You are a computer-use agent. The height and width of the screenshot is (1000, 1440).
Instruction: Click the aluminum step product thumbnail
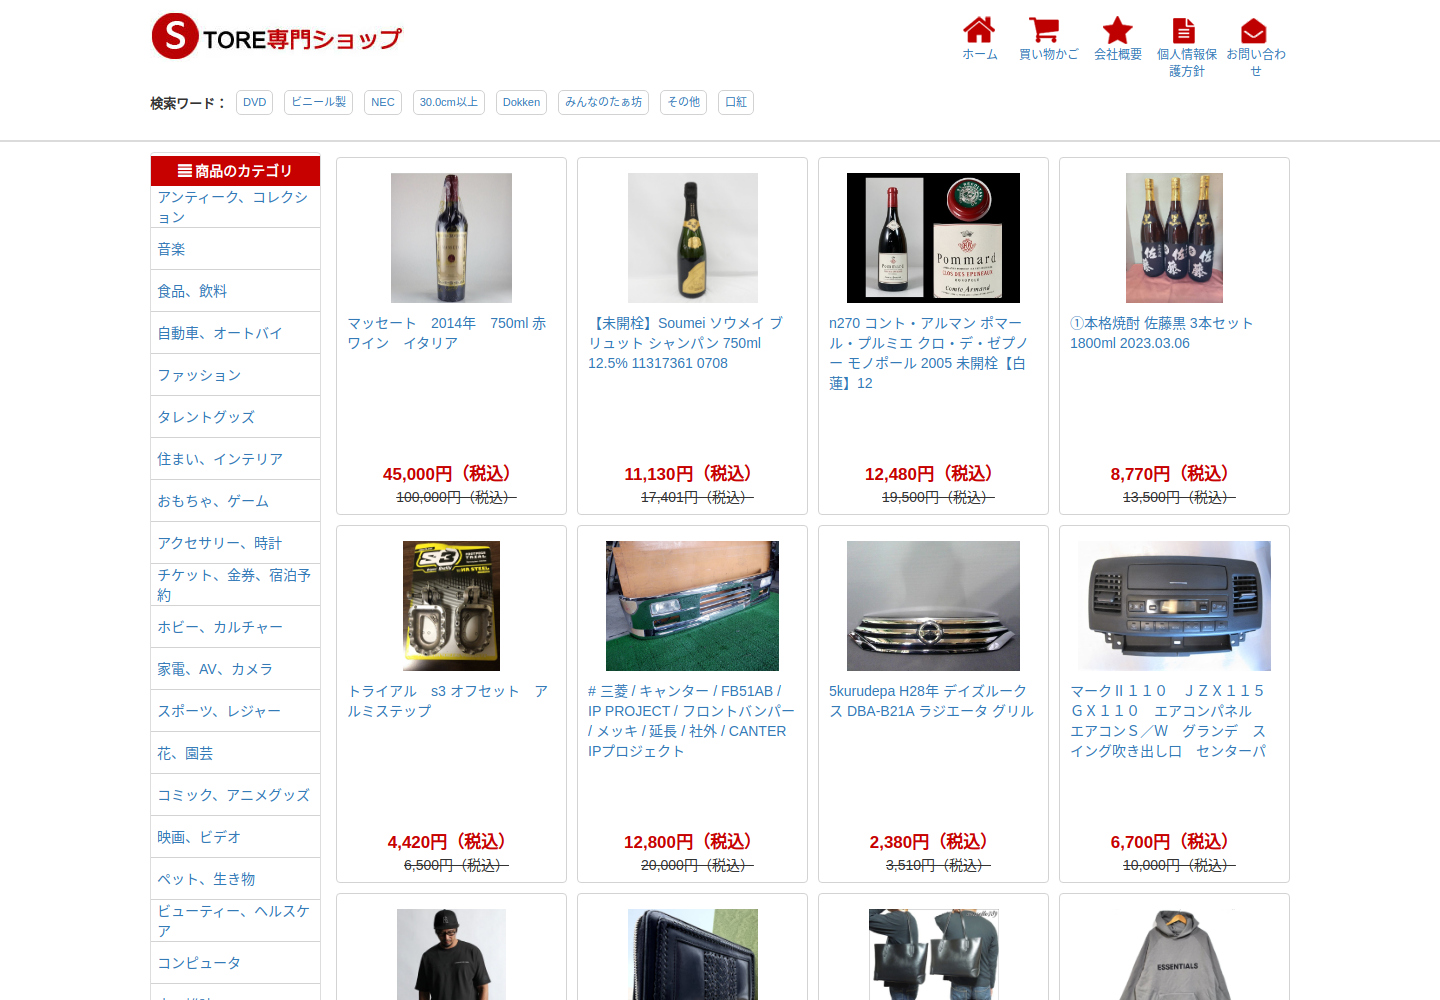[x=451, y=606]
